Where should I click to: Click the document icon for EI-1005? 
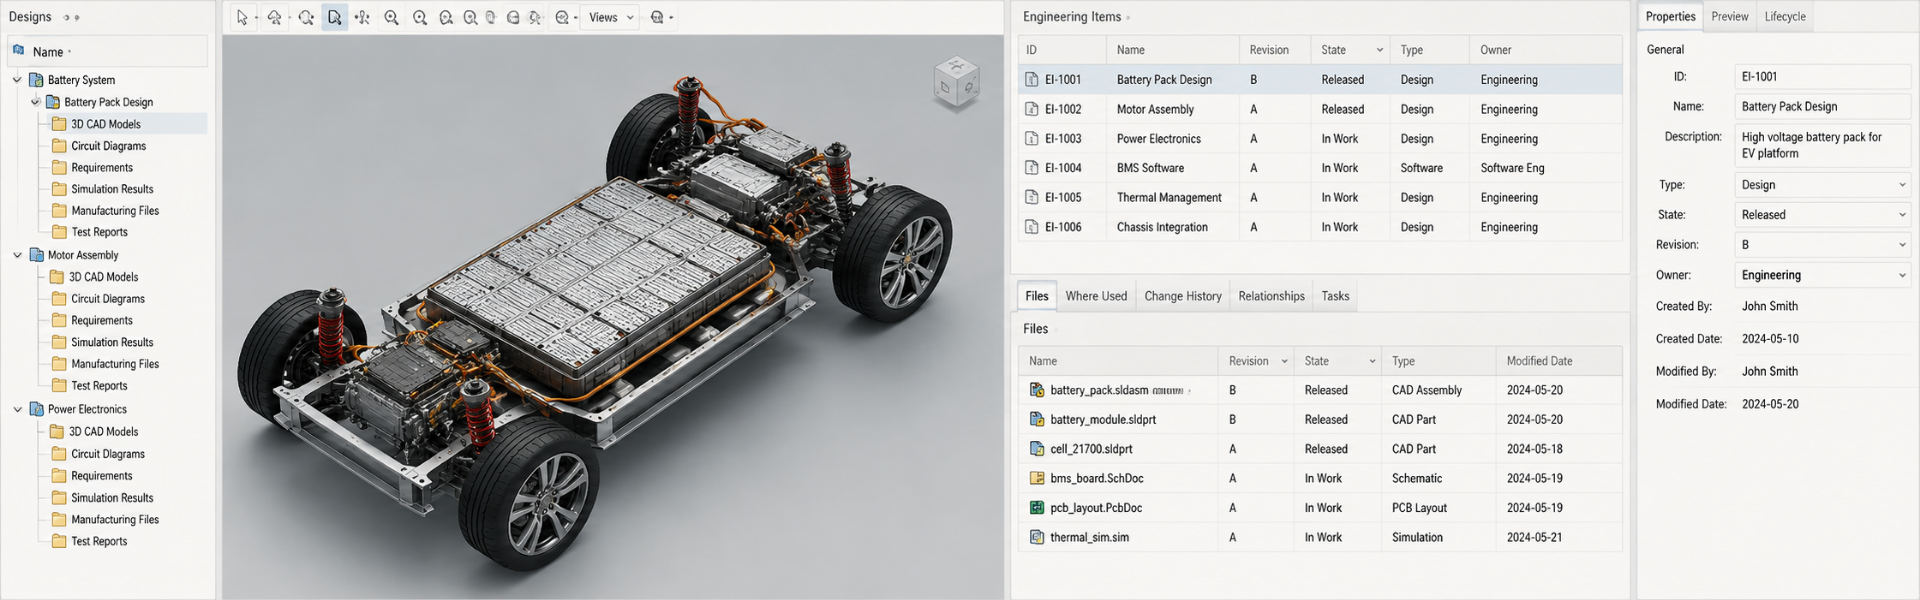(x=1031, y=197)
